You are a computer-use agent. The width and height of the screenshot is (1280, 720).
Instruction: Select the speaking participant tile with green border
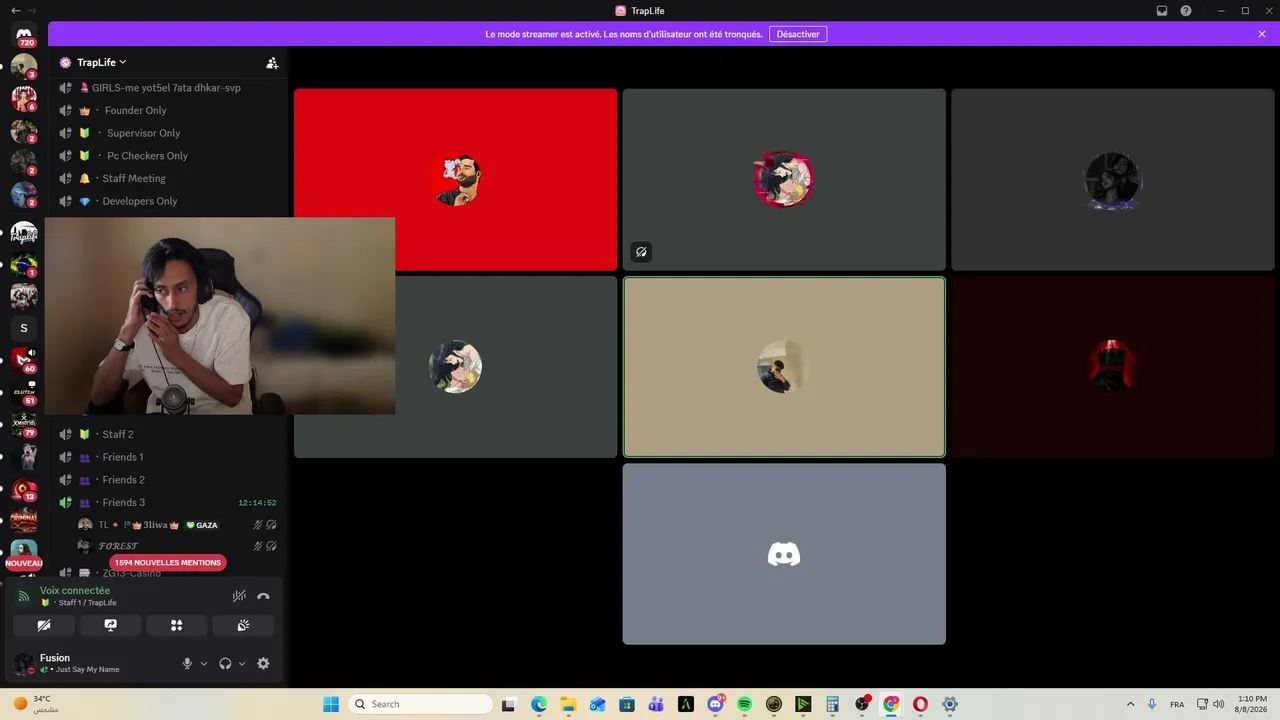click(x=784, y=367)
